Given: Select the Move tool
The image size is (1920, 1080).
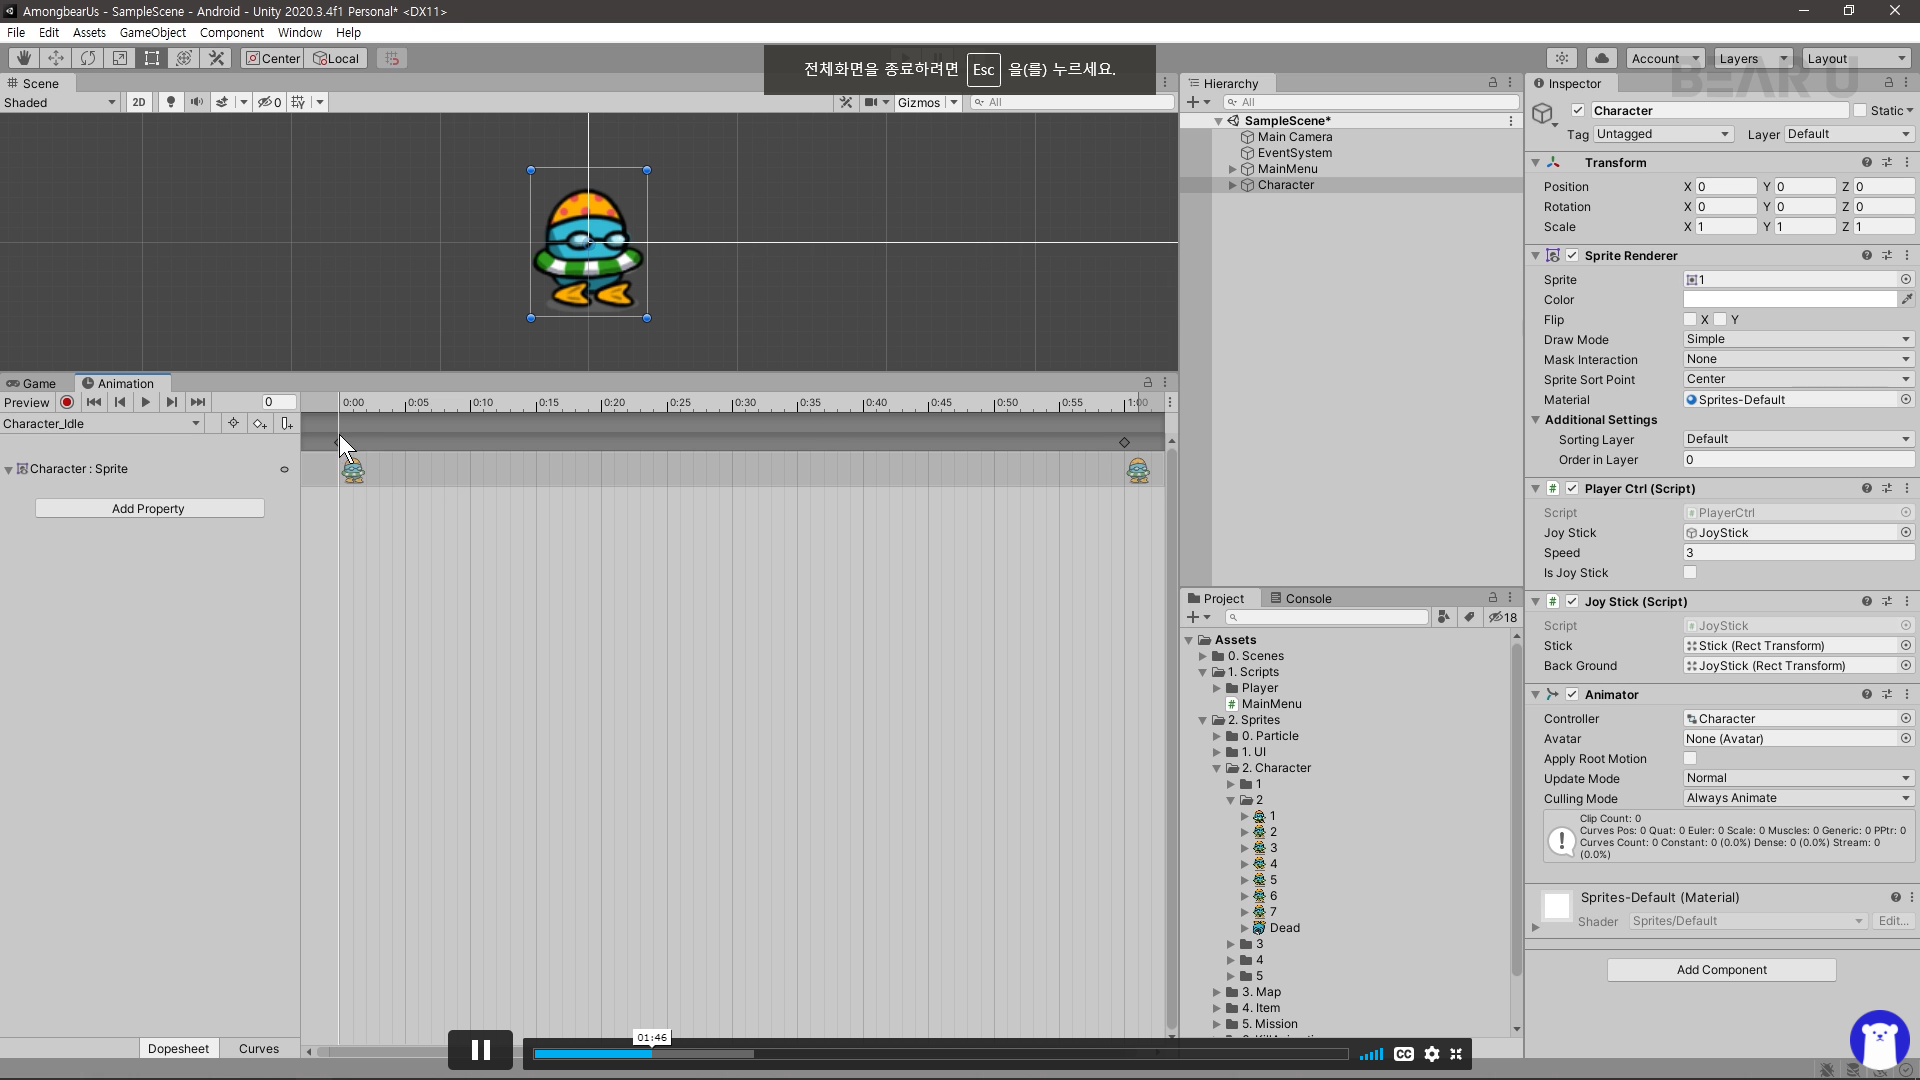Looking at the screenshot, I should (x=56, y=58).
